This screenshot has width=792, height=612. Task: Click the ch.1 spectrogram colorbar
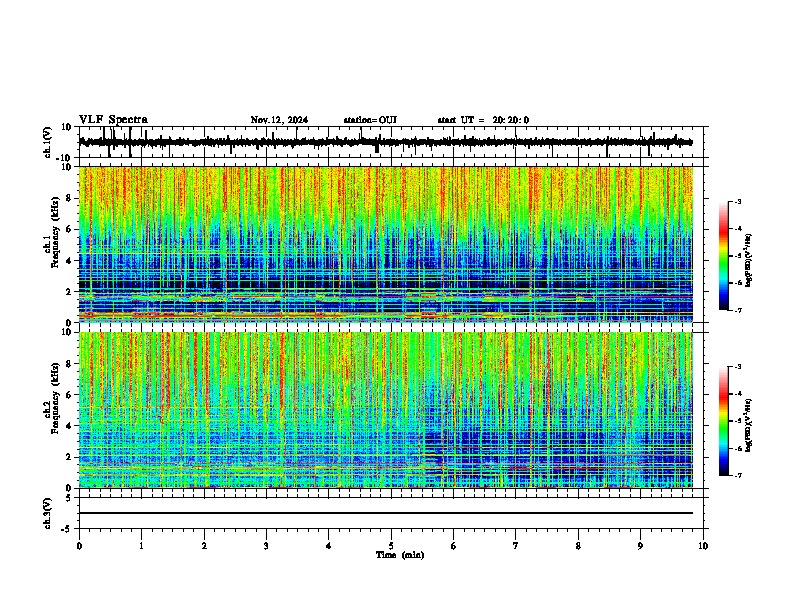(x=724, y=256)
